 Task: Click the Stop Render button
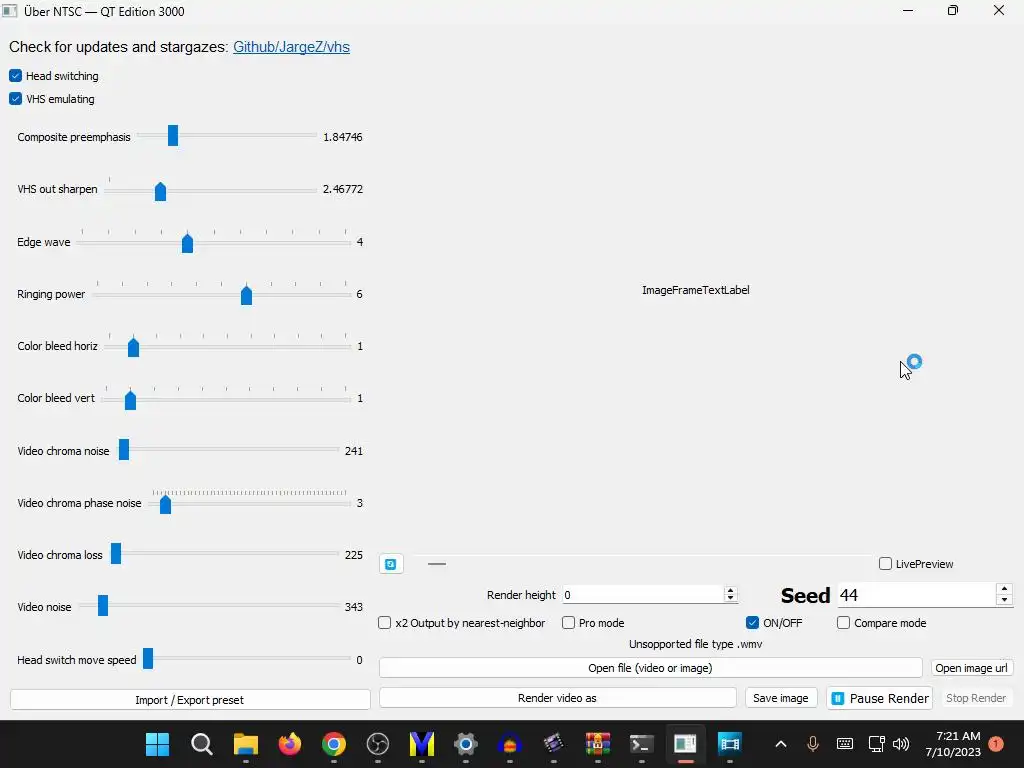(x=976, y=698)
